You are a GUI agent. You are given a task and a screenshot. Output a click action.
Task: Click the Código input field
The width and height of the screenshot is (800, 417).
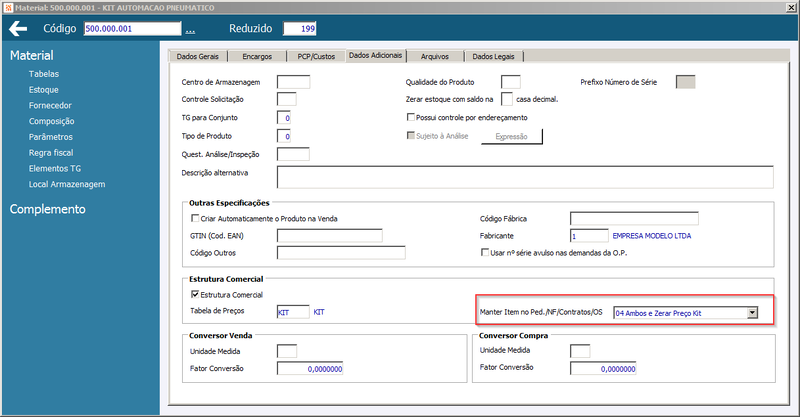coord(132,29)
